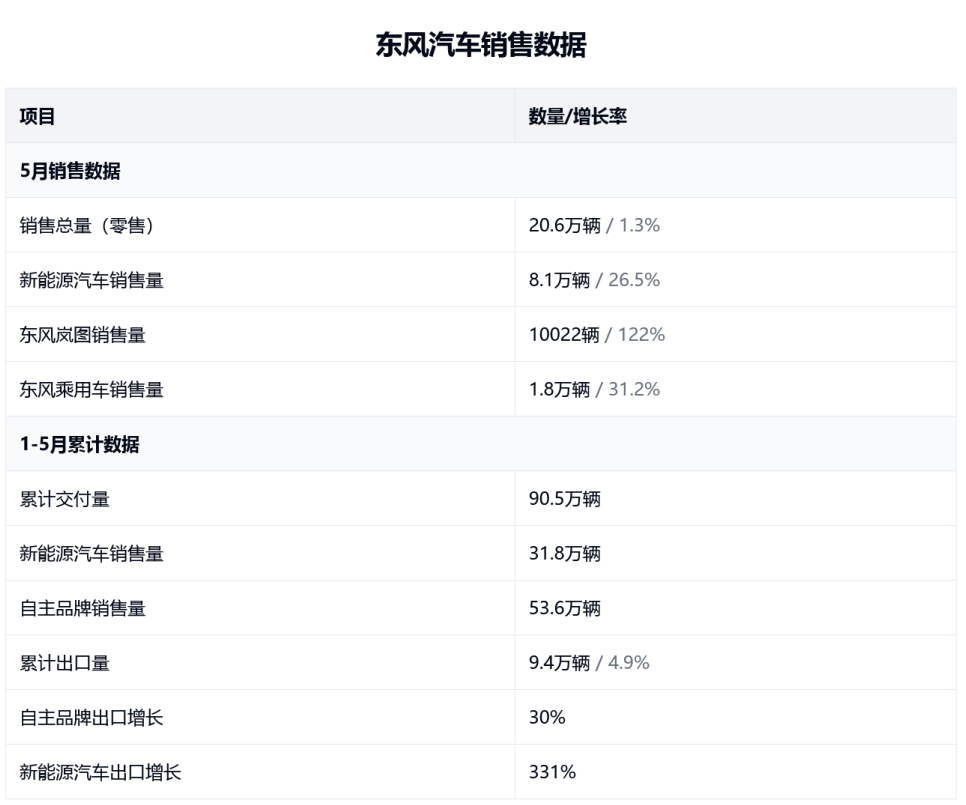Select the 累计交付量 row label
The width and height of the screenshot is (966, 805).
[65, 499]
